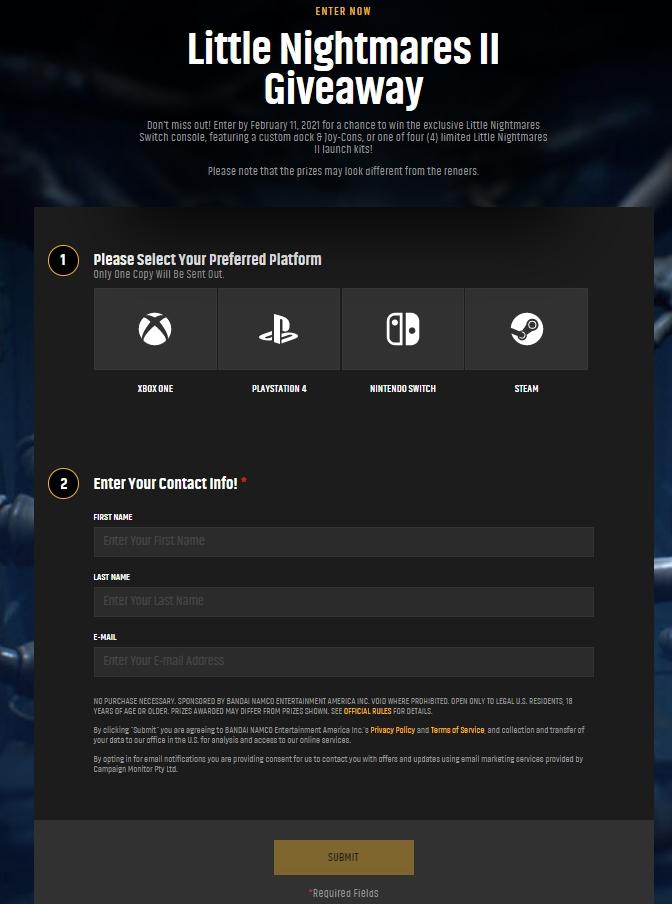Click 'Only One Copy Will Be Sent Out.' text

coord(158,274)
